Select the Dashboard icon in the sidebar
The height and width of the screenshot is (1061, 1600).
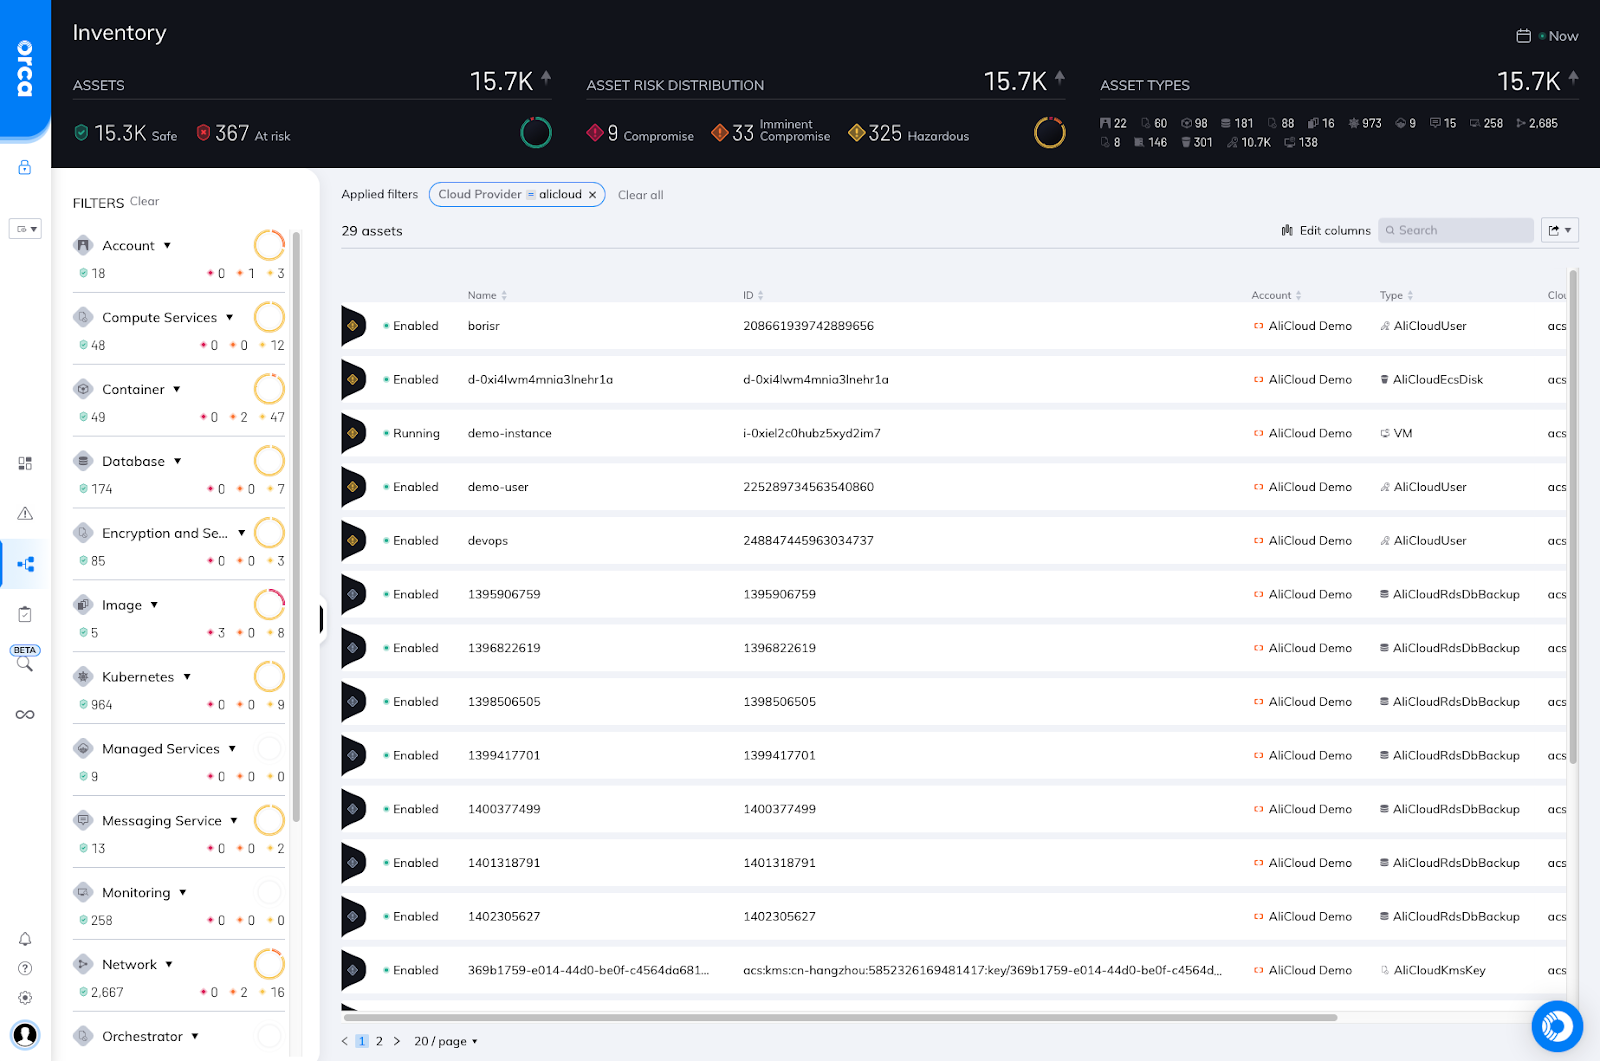25,463
